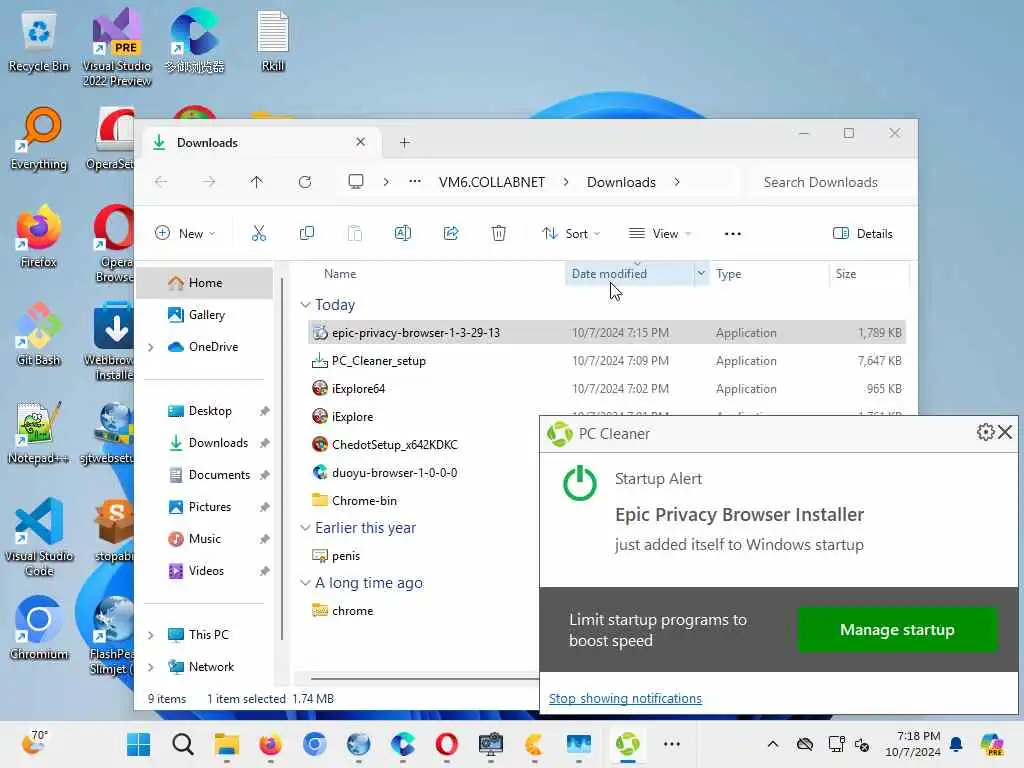The image size is (1024, 768).
Task: Collapse the Today group
Action: (x=305, y=305)
